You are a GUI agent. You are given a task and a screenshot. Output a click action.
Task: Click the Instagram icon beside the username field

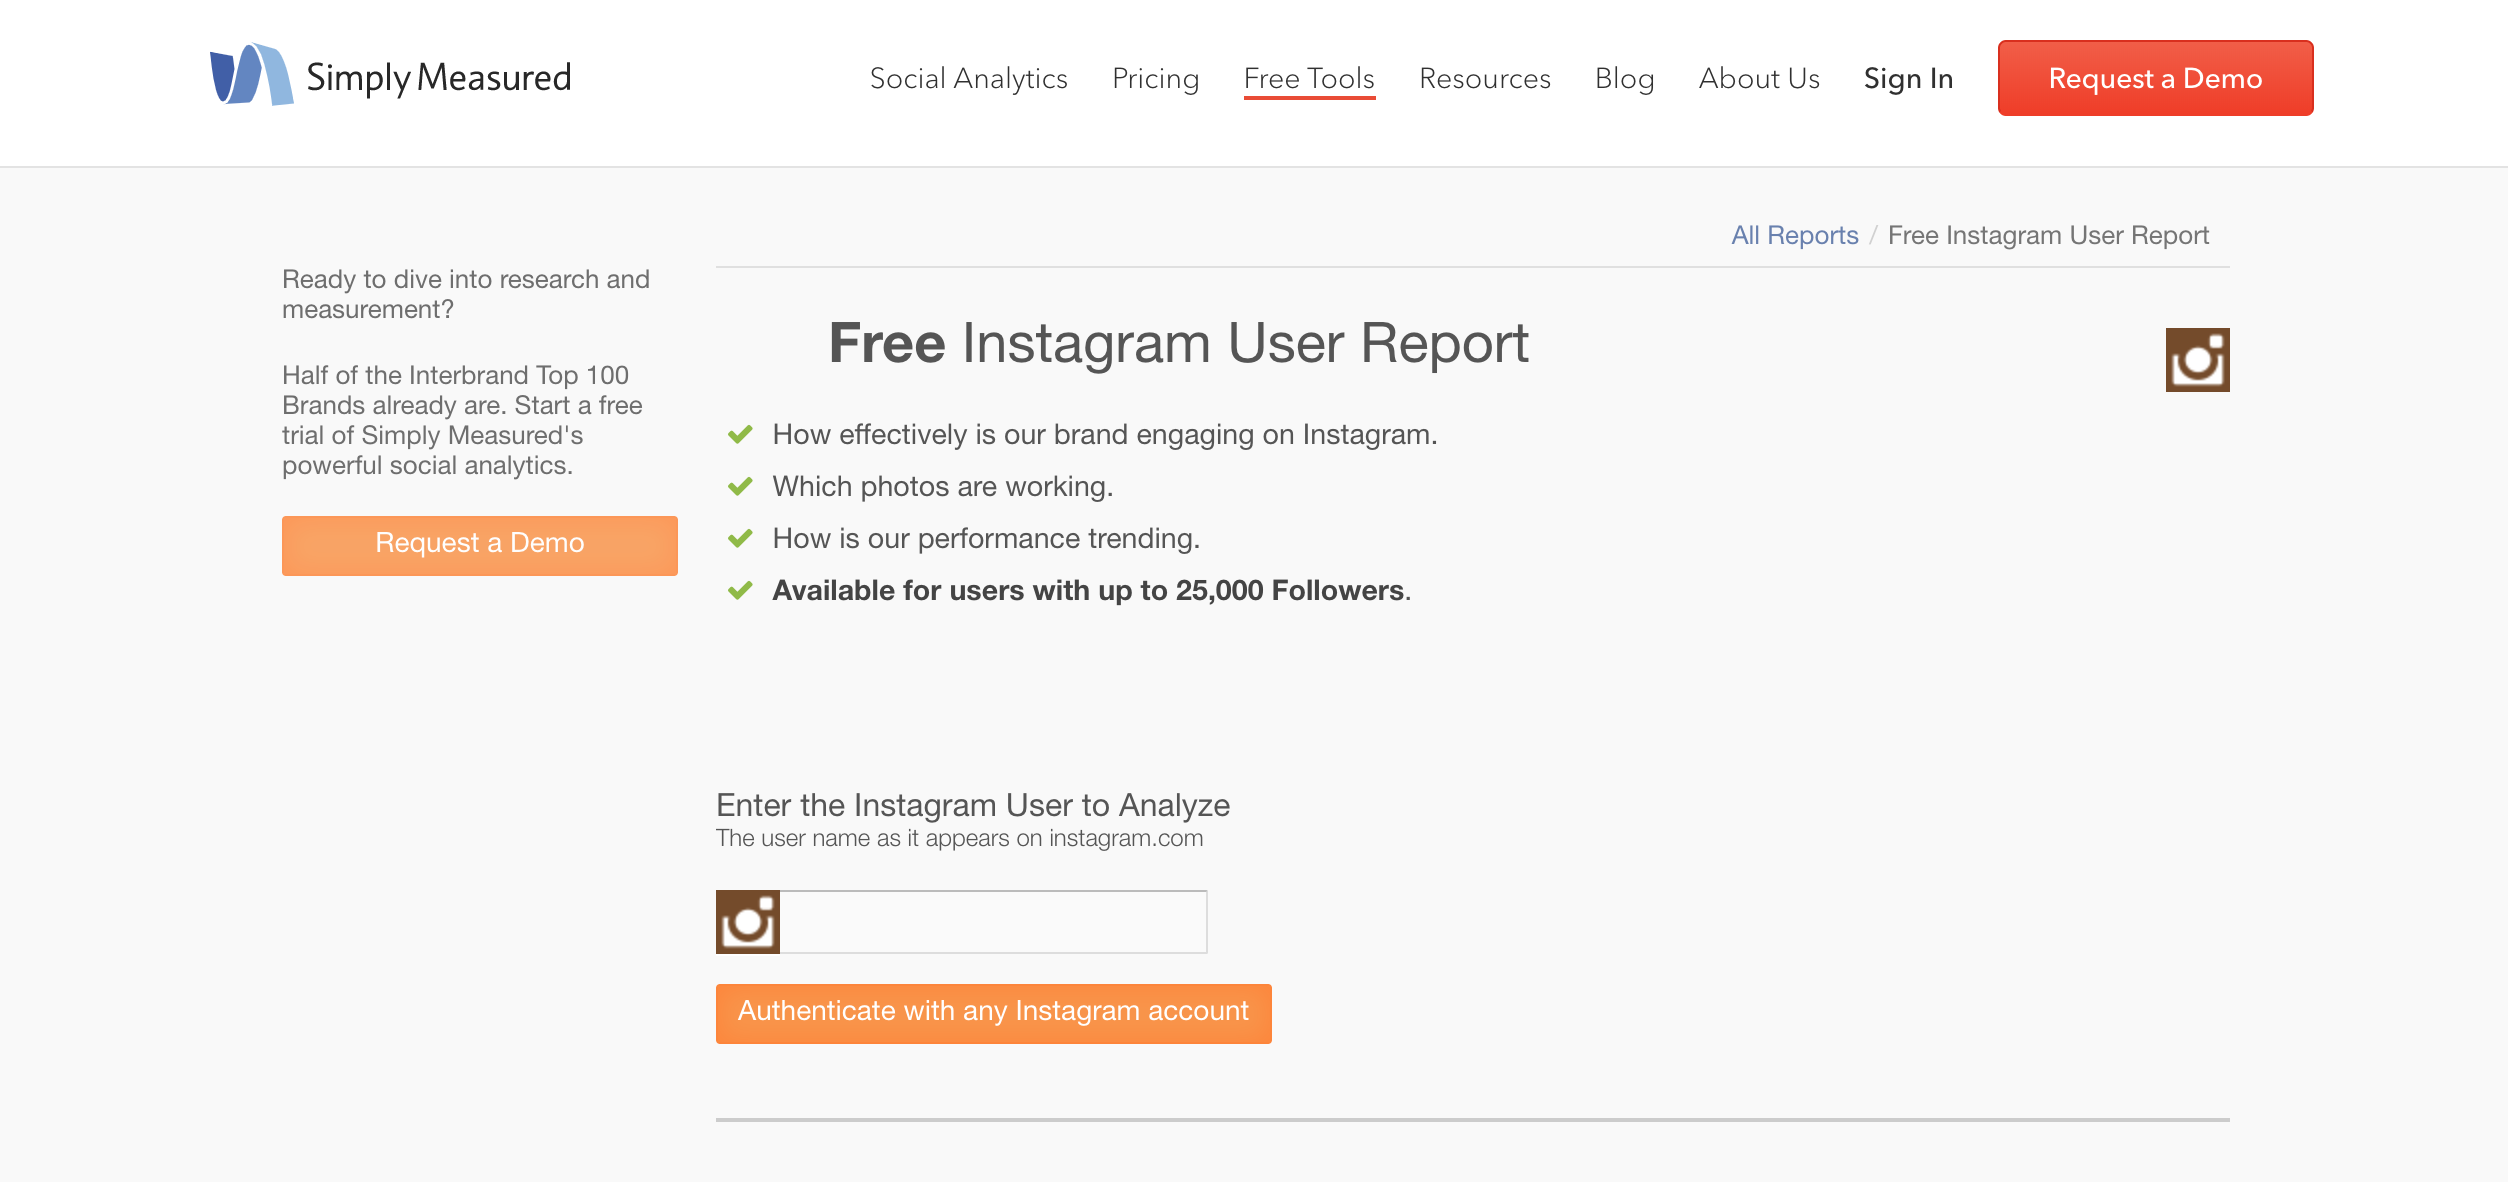[748, 922]
